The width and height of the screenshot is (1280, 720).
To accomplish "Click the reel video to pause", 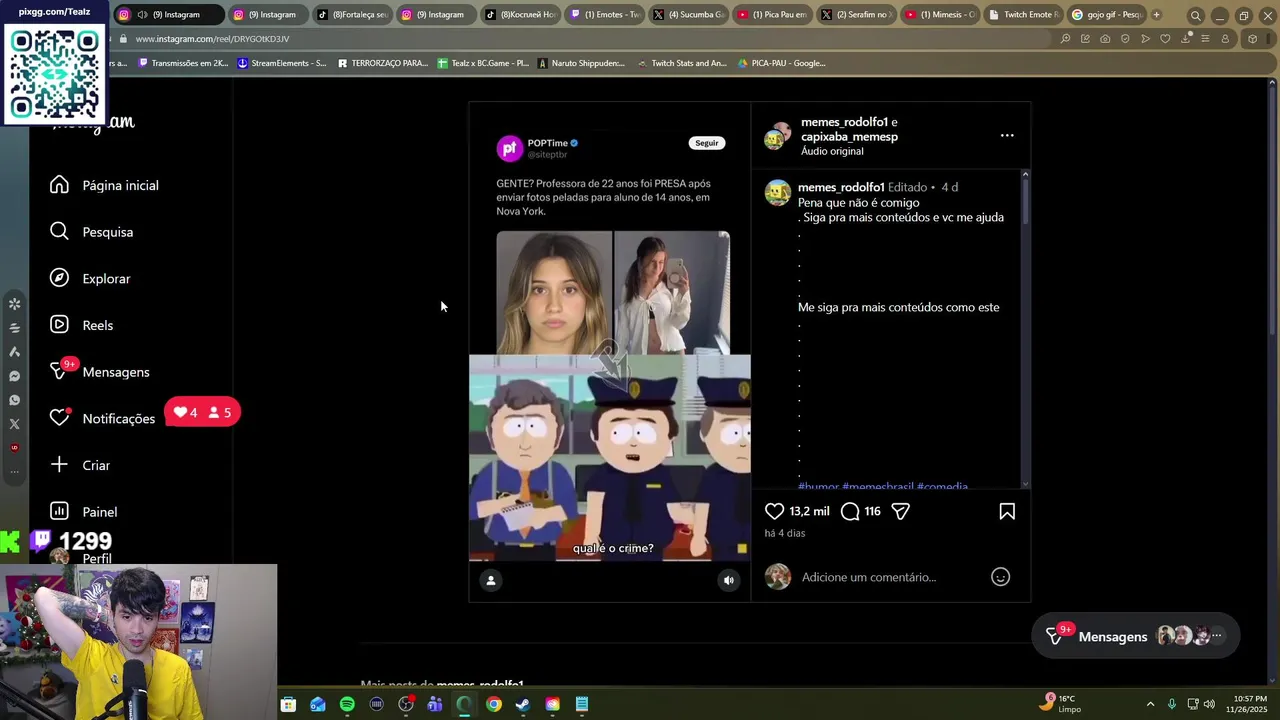I will pyautogui.click(x=610, y=350).
